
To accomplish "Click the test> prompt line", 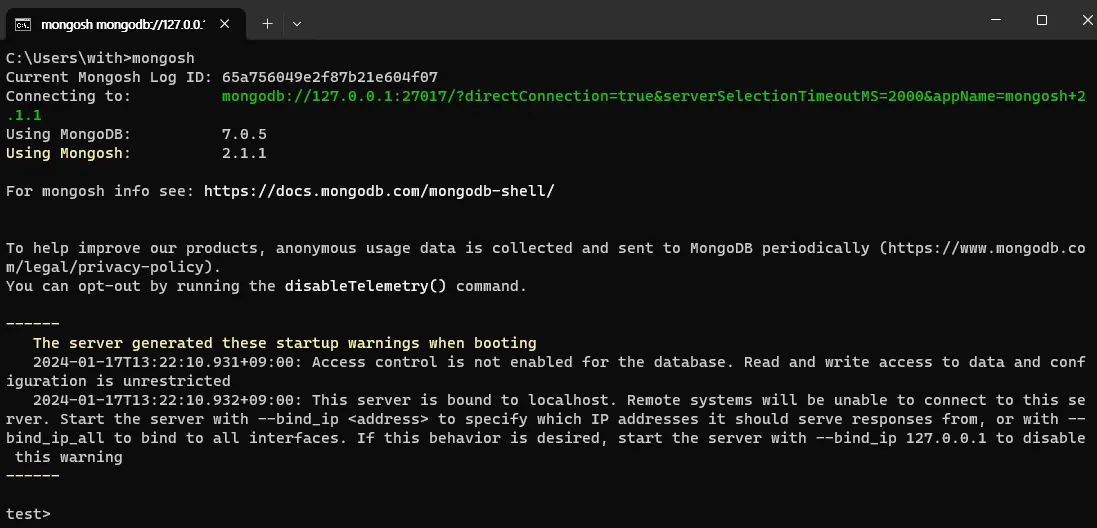I will 28,514.
